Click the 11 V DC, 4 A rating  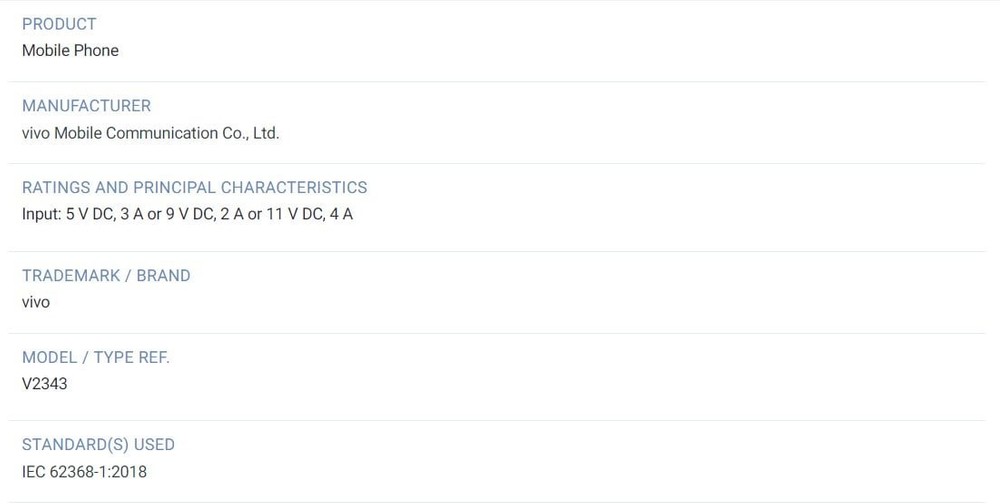309,214
